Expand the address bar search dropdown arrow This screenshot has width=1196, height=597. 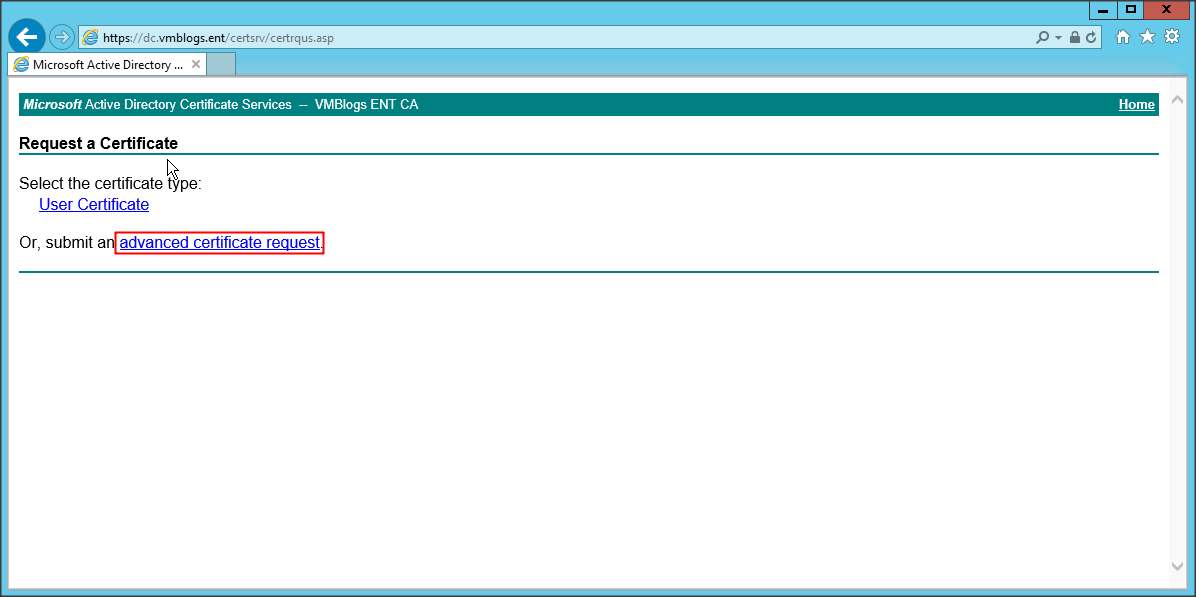pyautogui.click(x=1057, y=37)
